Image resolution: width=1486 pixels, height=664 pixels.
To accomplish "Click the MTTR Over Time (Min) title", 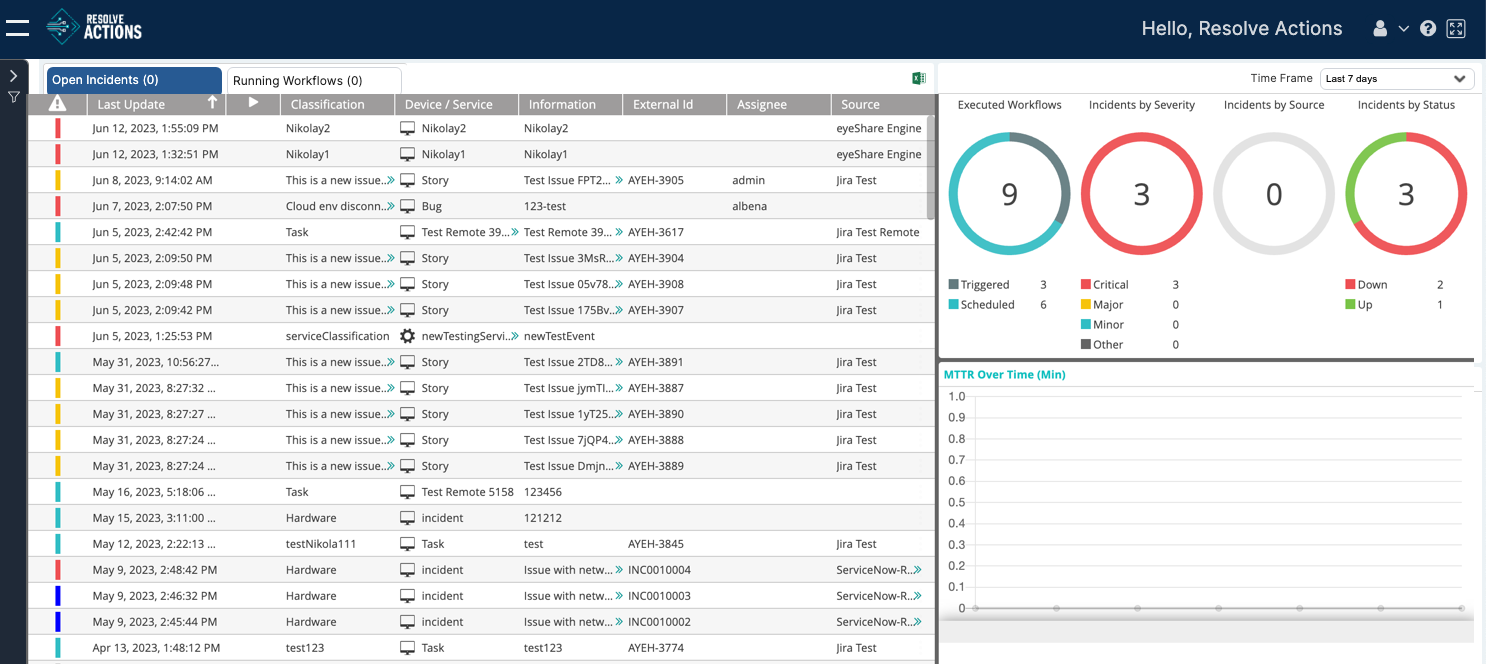I will tap(1005, 375).
